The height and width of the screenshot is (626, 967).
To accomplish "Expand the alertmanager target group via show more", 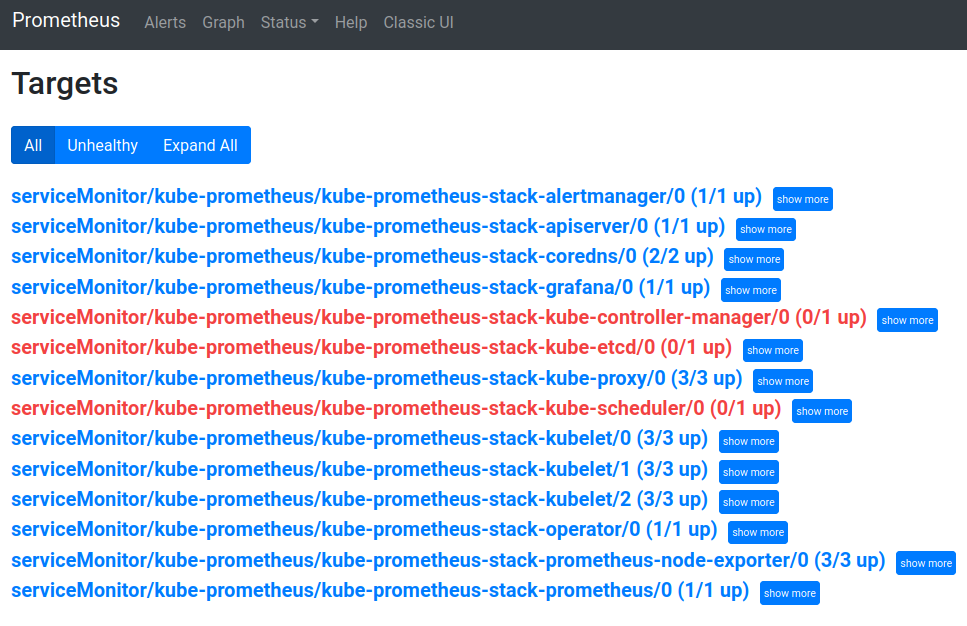I will (x=802, y=199).
